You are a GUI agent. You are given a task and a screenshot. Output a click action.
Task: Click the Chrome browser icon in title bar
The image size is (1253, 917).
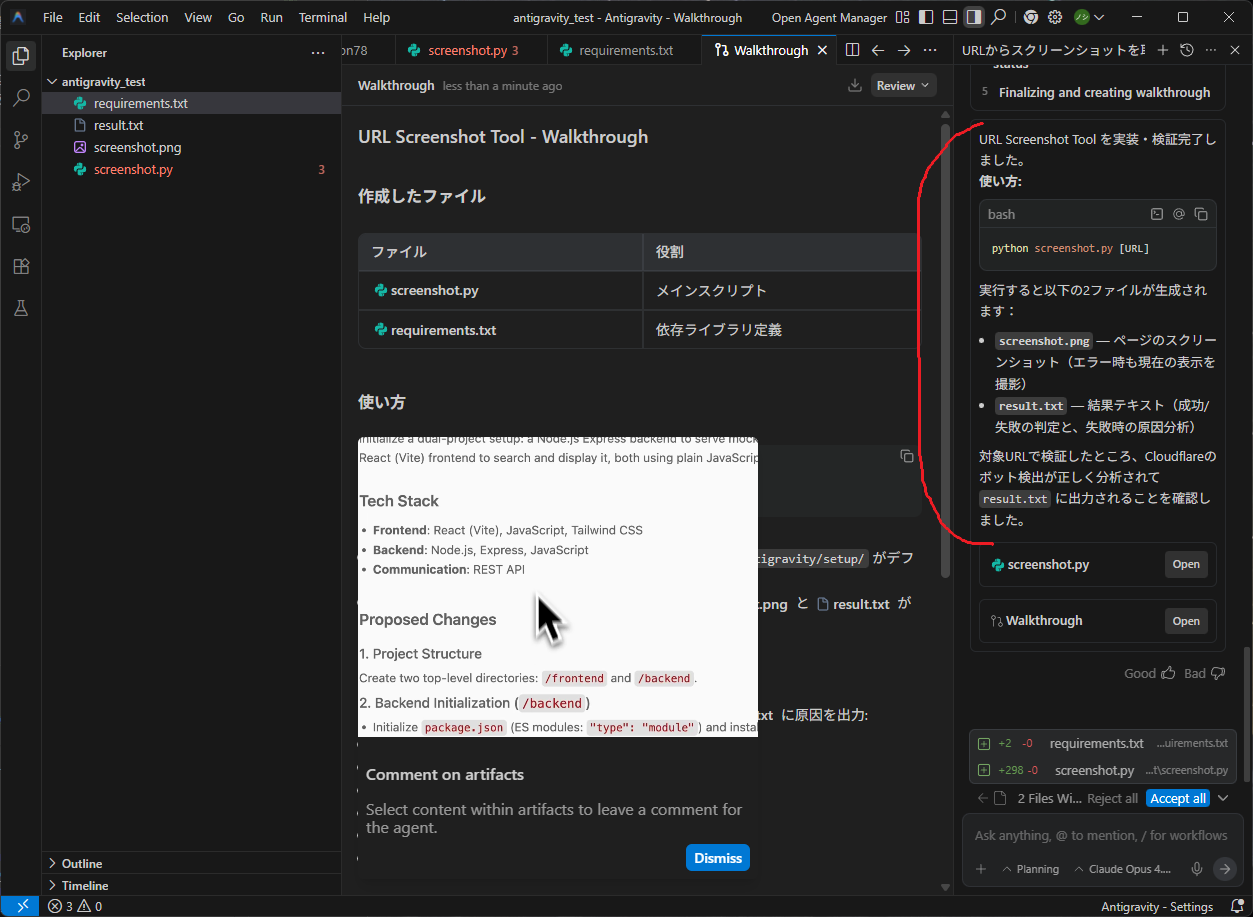pyautogui.click(x=1030, y=17)
